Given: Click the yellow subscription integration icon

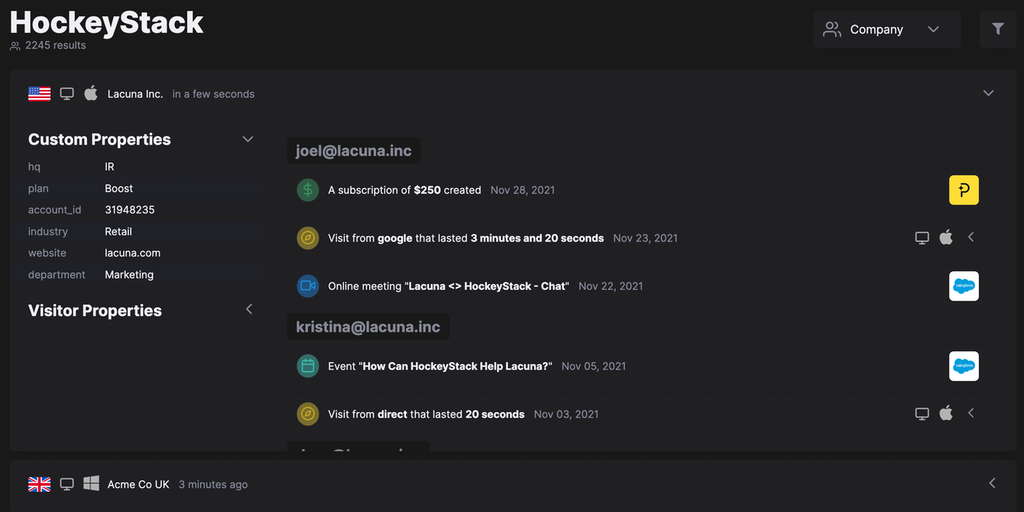Looking at the screenshot, I should (x=964, y=190).
